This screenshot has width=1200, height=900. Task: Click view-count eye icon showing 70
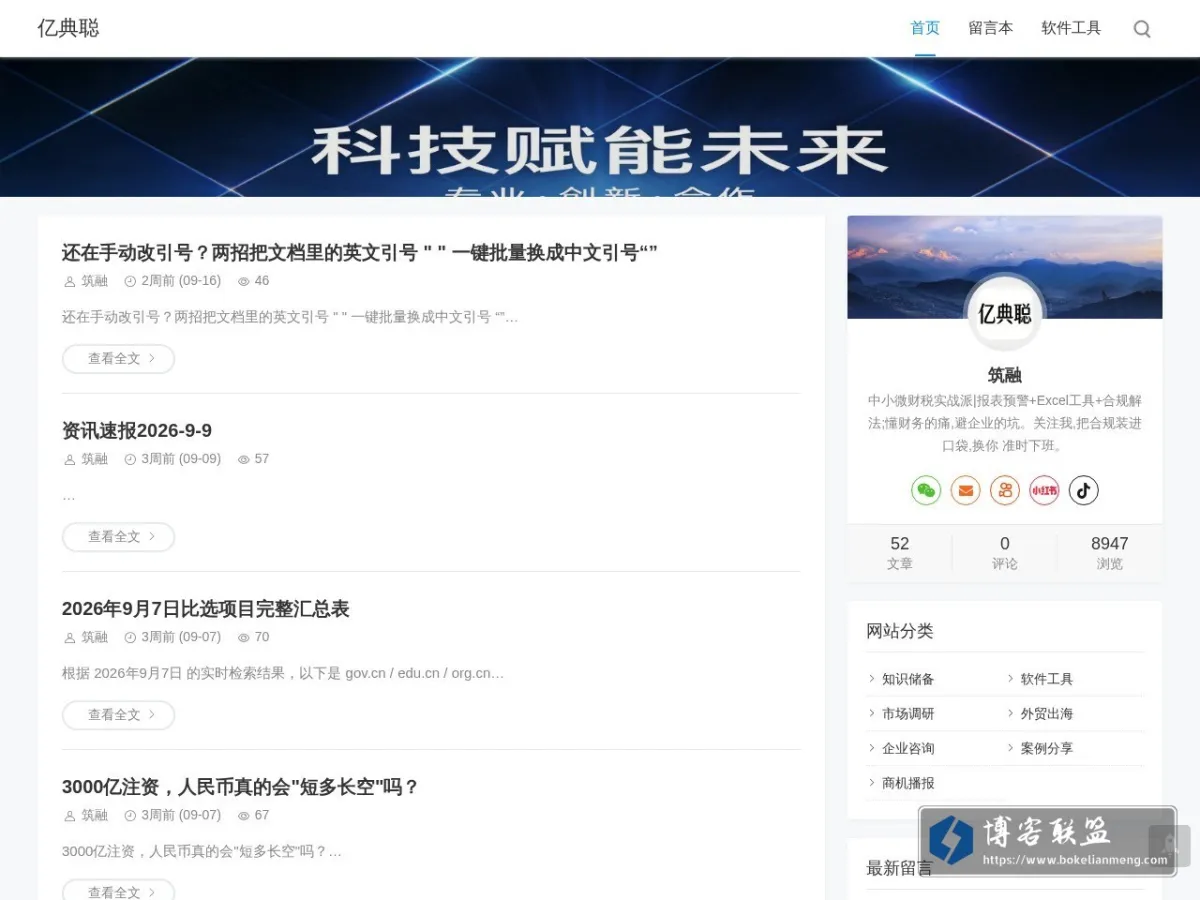(243, 638)
